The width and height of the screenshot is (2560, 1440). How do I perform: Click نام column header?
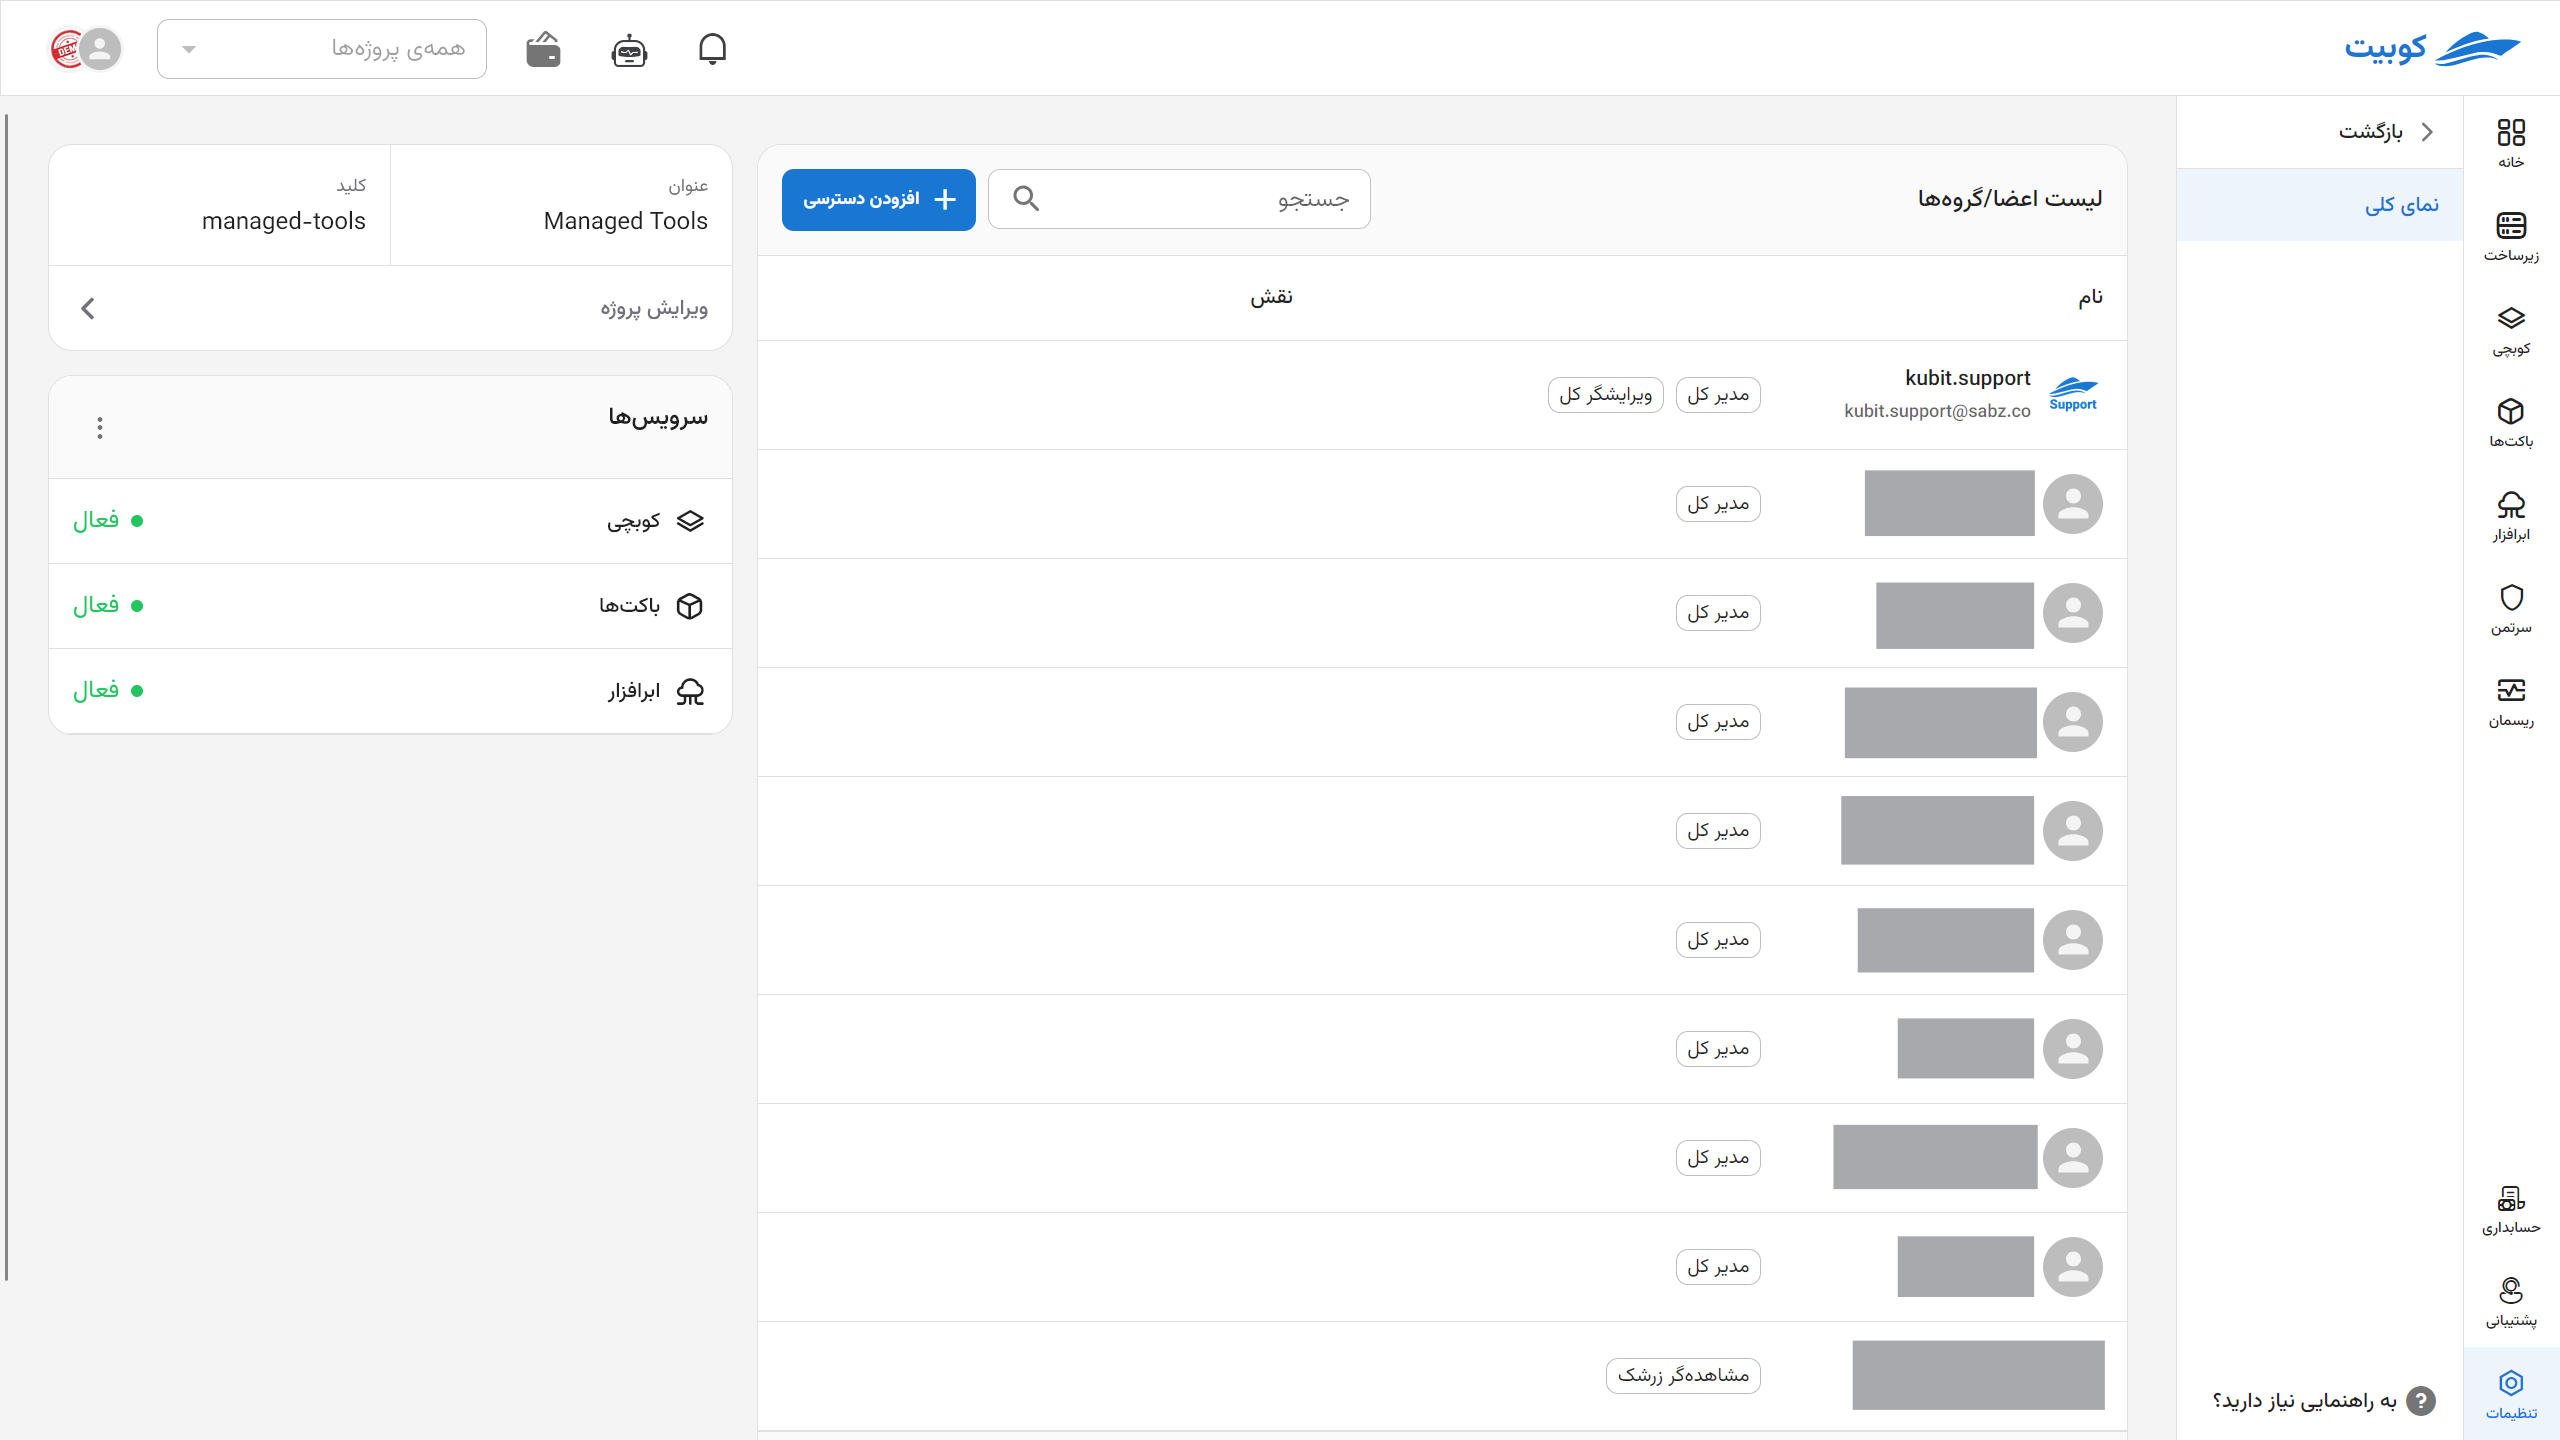click(2090, 297)
